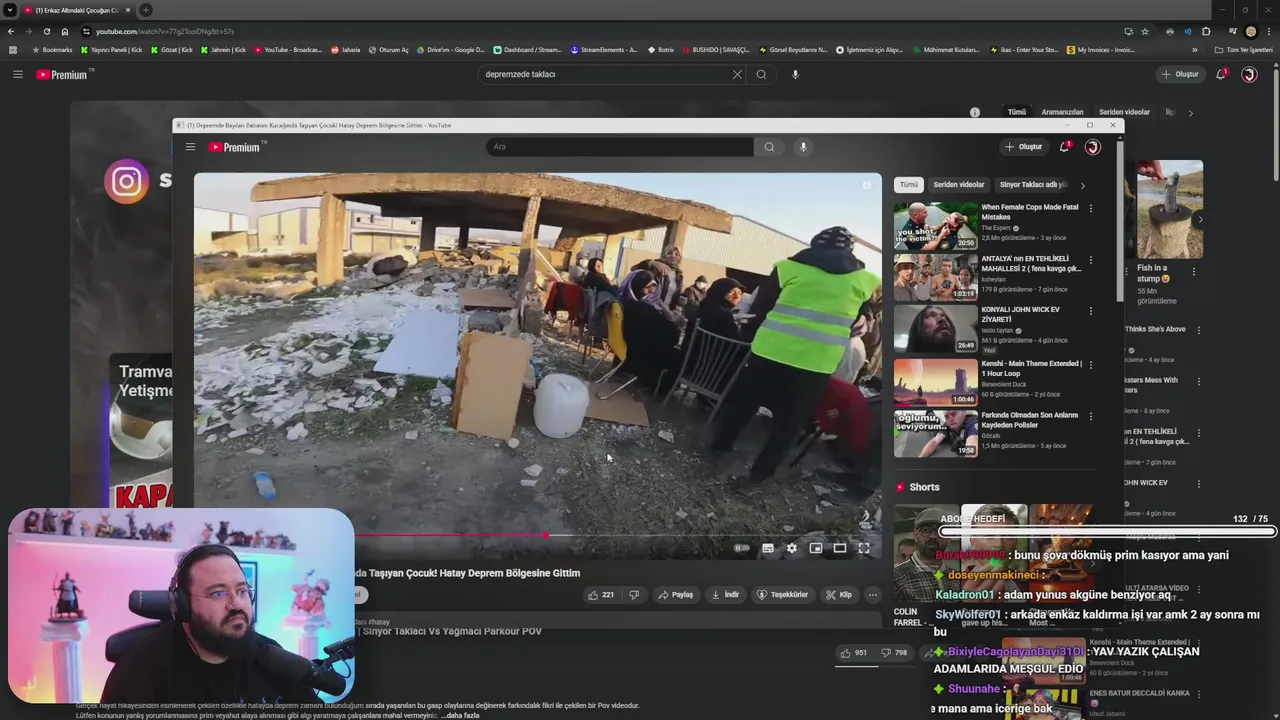Seek using the red video progress bar handle
The image size is (1280, 720).
click(546, 536)
